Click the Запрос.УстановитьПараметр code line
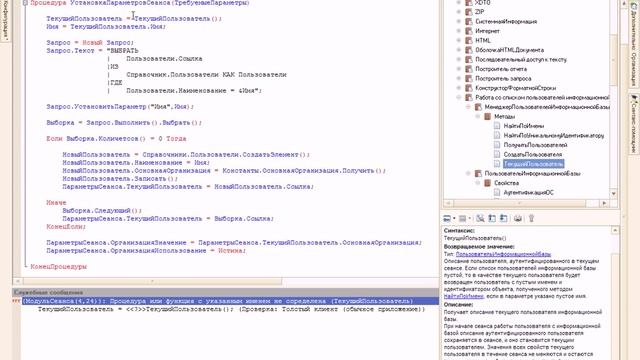640x360 pixels. click(x=120, y=107)
